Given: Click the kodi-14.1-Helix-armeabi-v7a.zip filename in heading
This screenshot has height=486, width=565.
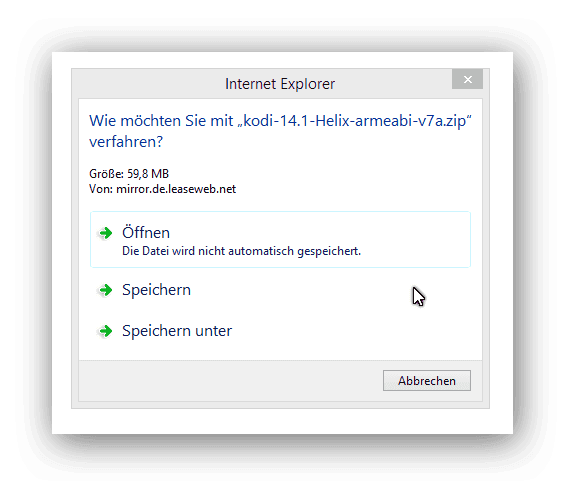Looking at the screenshot, I should [354, 121].
